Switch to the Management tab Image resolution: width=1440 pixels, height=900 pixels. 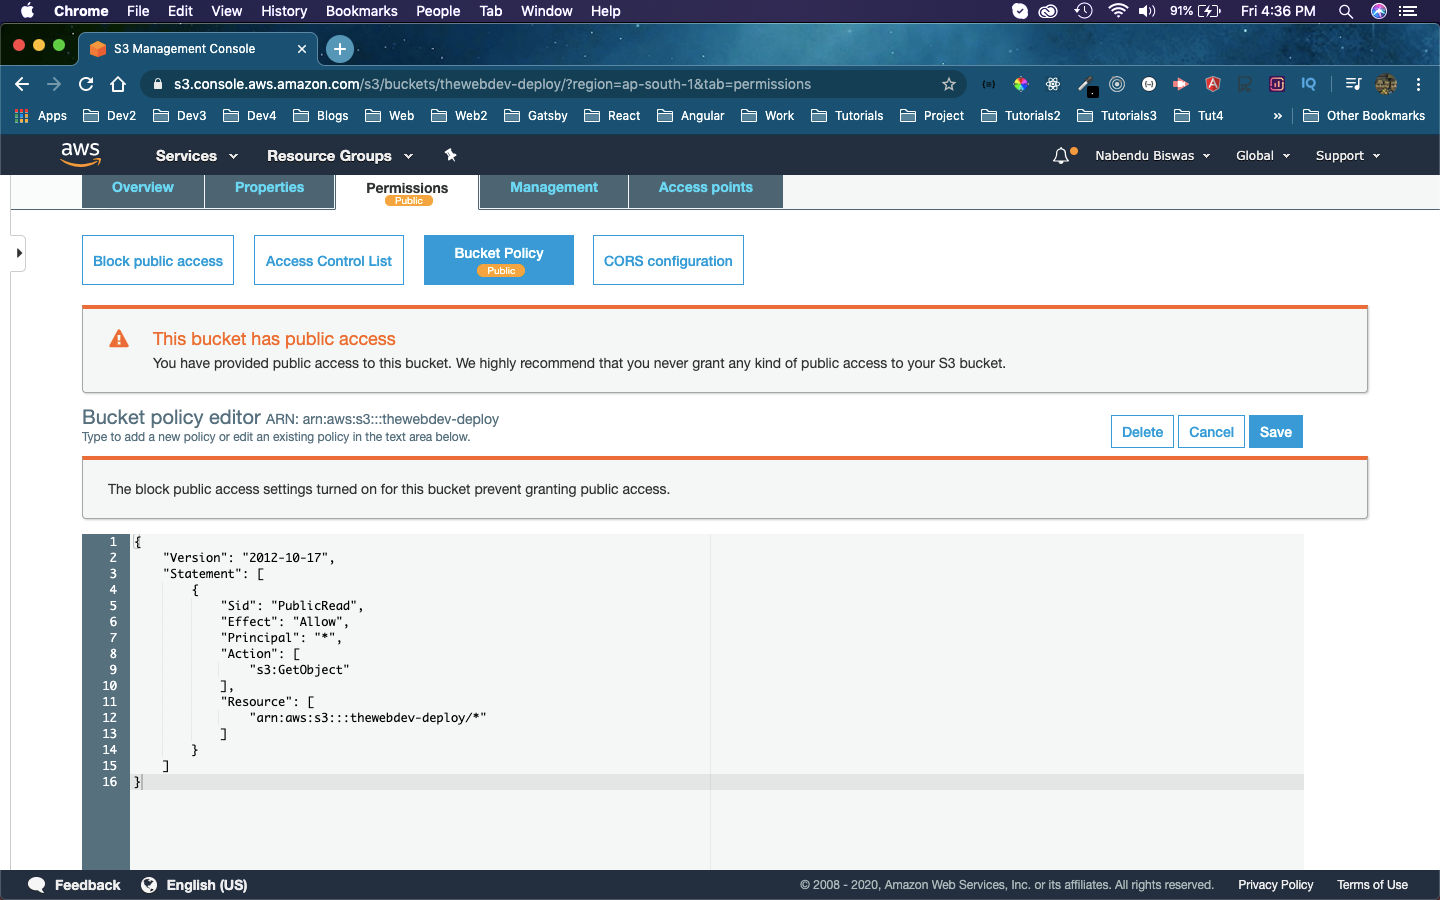pos(554,189)
